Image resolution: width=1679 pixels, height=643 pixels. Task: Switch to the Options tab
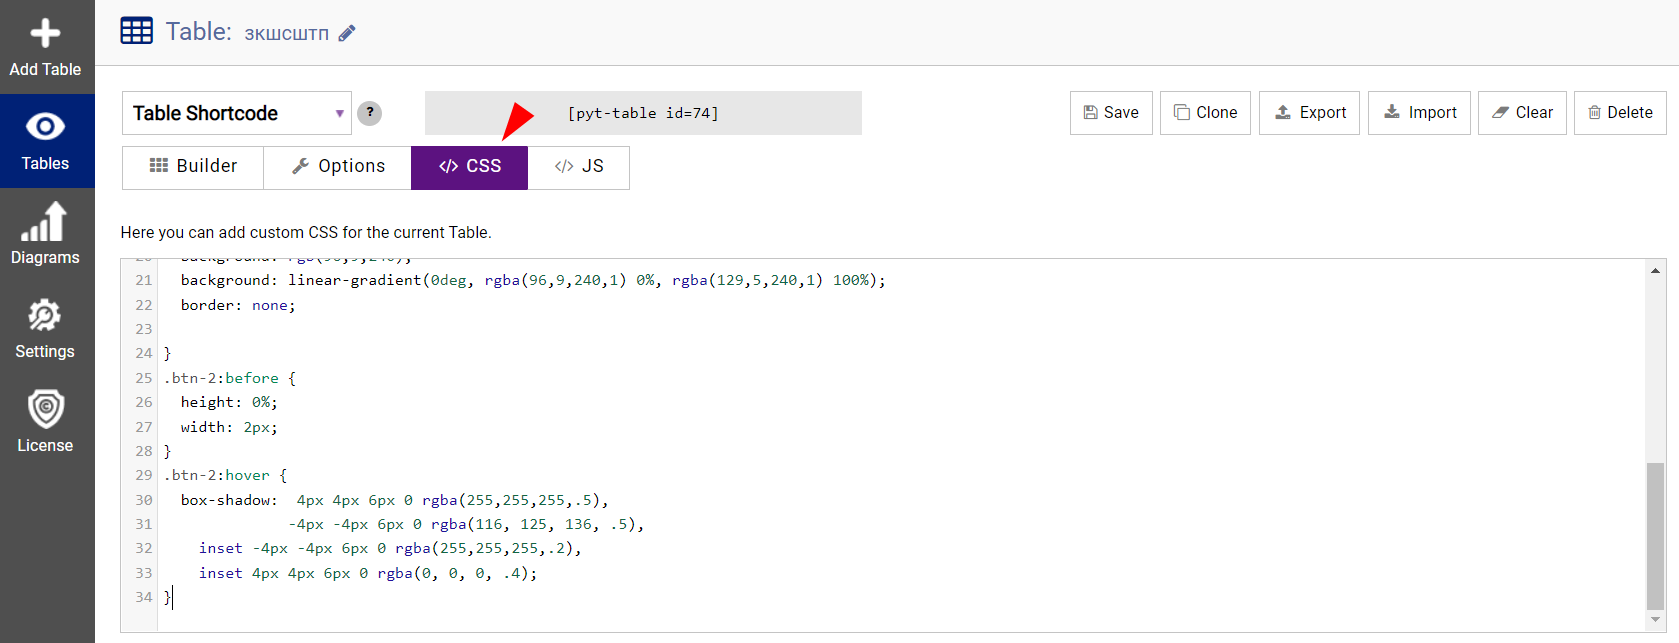(338, 166)
